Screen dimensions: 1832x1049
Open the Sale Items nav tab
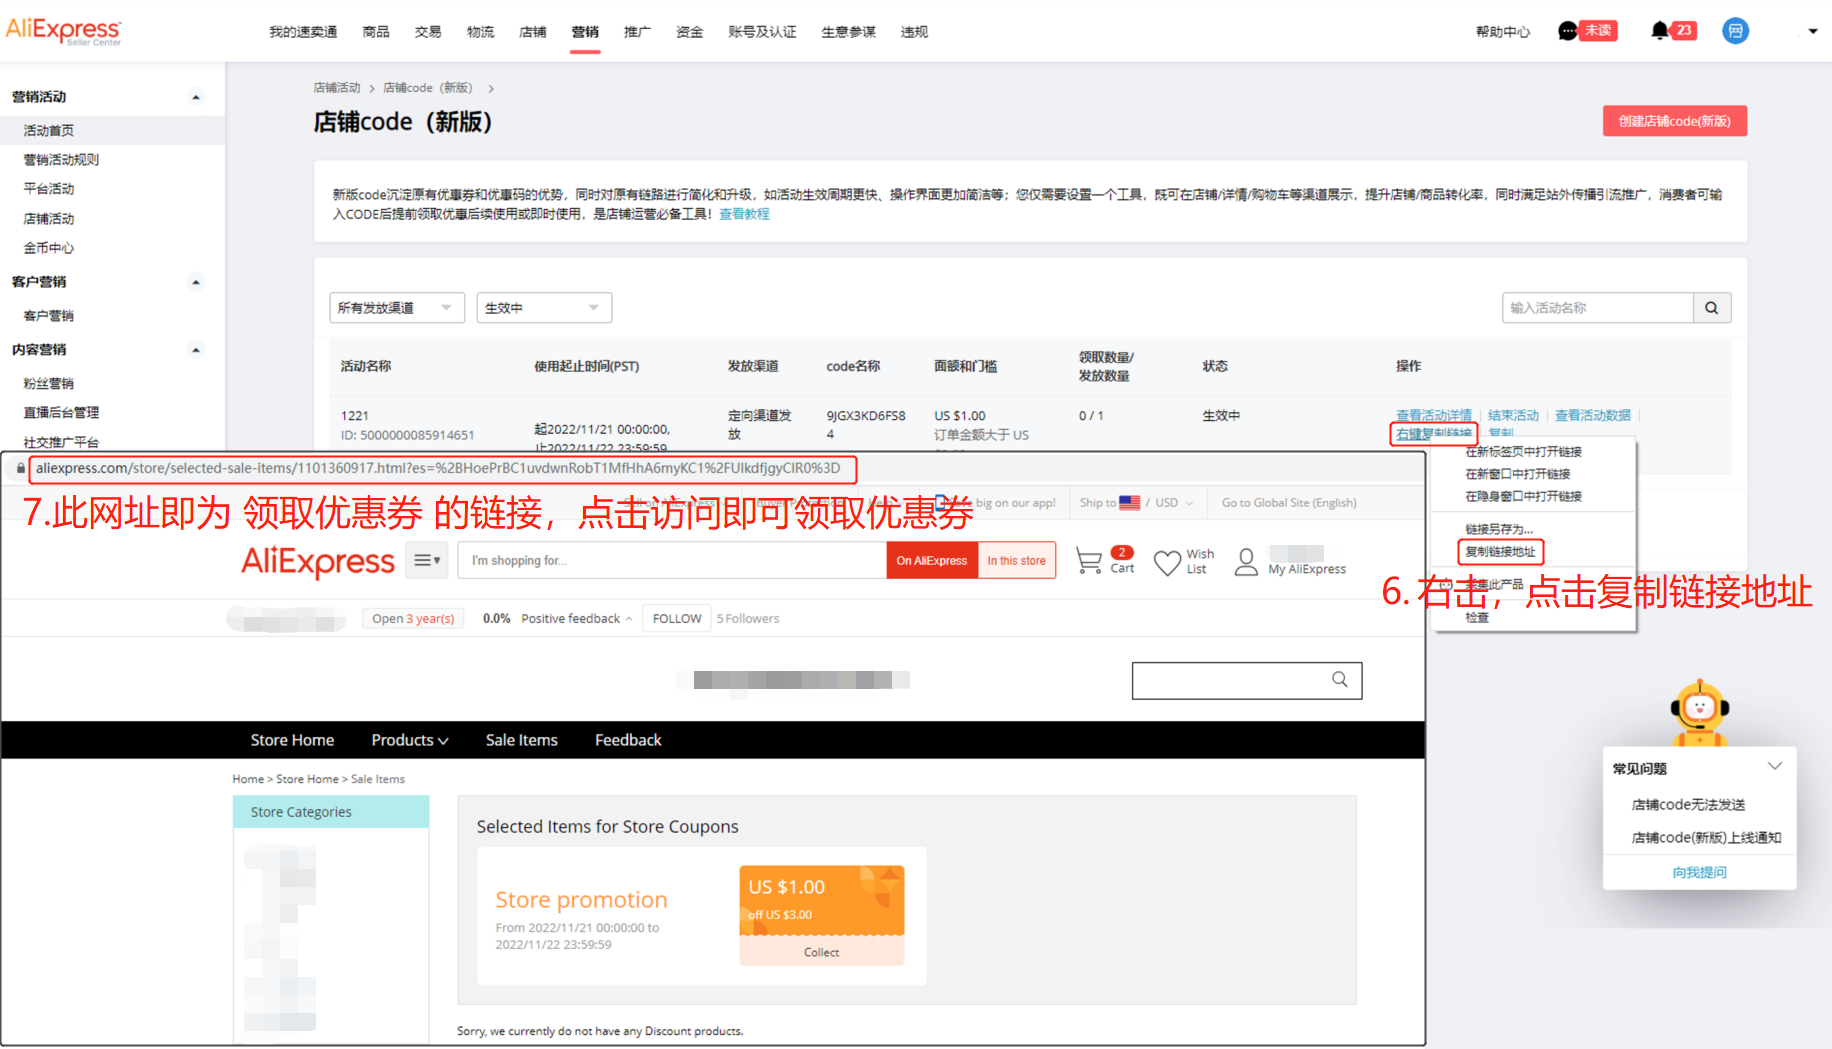(522, 740)
